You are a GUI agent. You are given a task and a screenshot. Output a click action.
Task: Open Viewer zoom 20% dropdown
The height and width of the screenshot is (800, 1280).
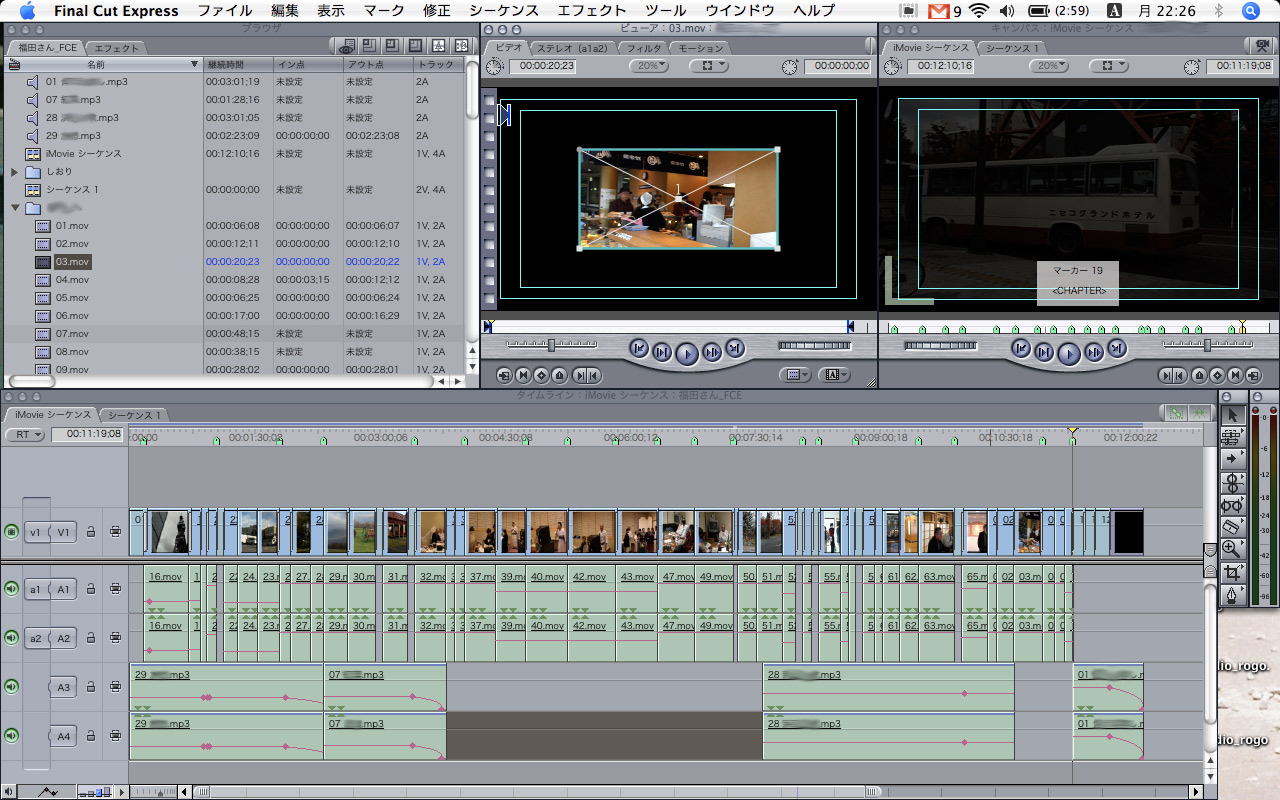coord(649,66)
